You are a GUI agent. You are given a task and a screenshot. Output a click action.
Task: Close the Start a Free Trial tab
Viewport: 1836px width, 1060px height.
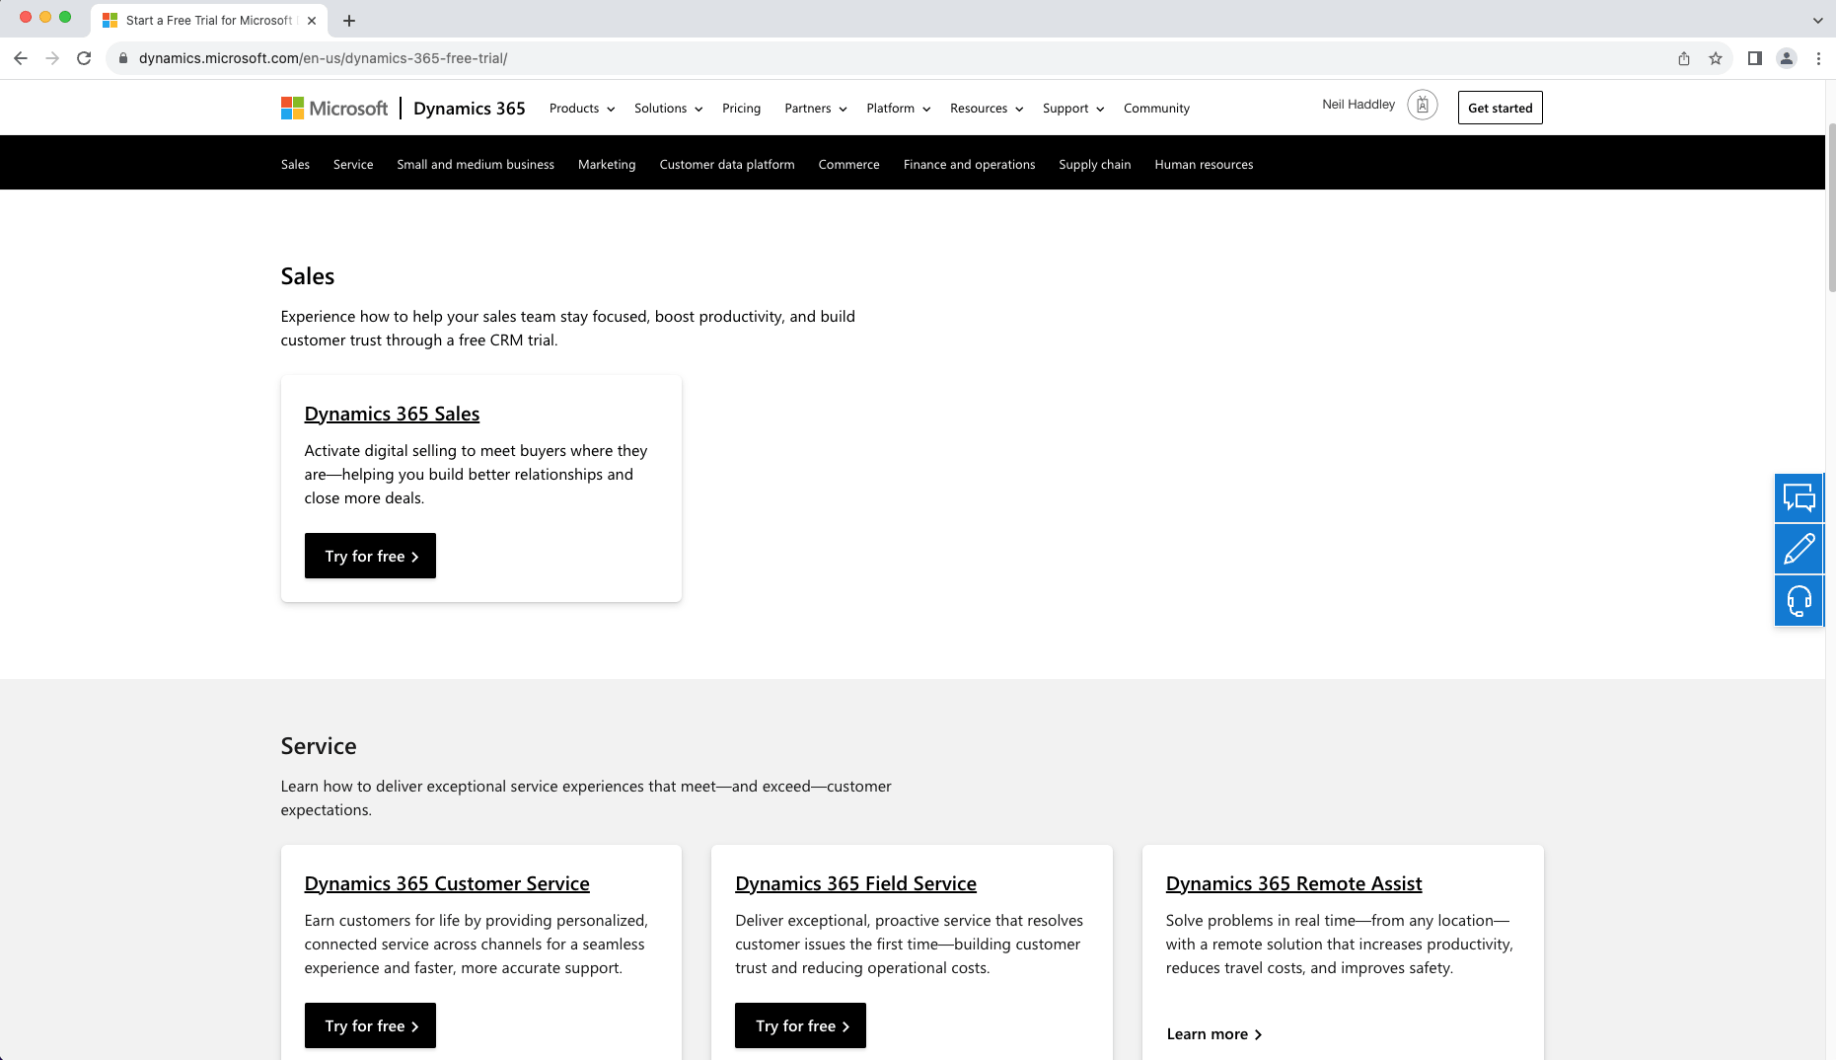pos(312,20)
